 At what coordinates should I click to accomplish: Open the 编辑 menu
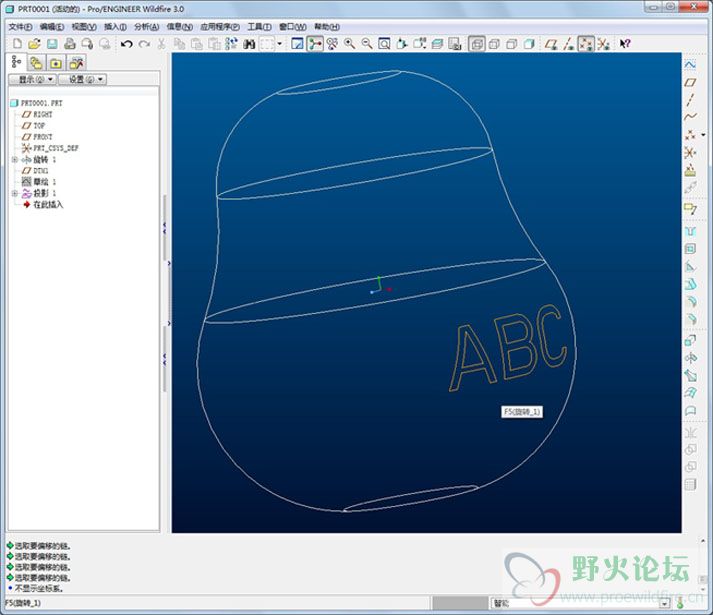point(52,27)
